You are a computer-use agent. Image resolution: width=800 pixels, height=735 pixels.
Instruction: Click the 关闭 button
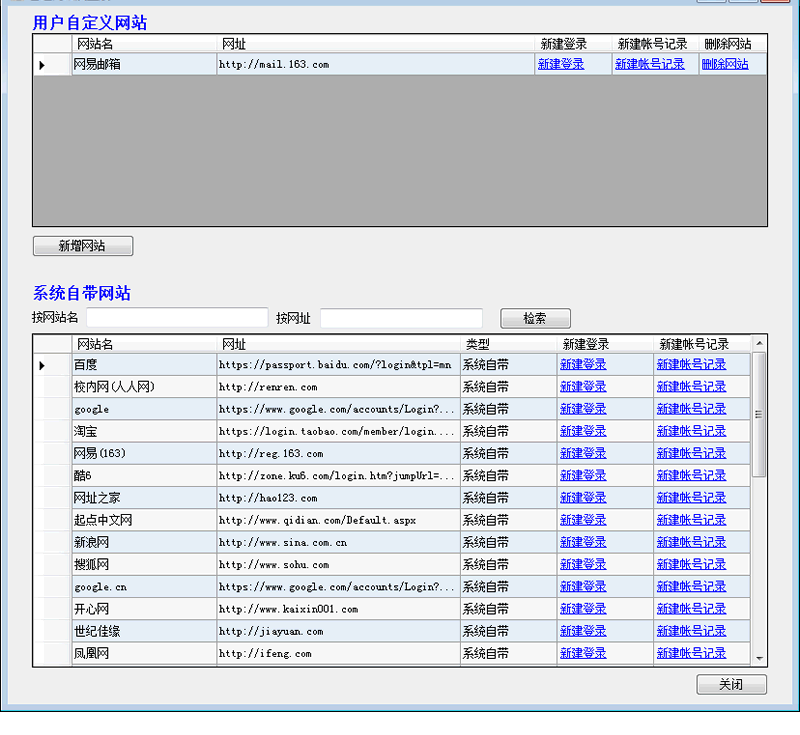(x=731, y=684)
